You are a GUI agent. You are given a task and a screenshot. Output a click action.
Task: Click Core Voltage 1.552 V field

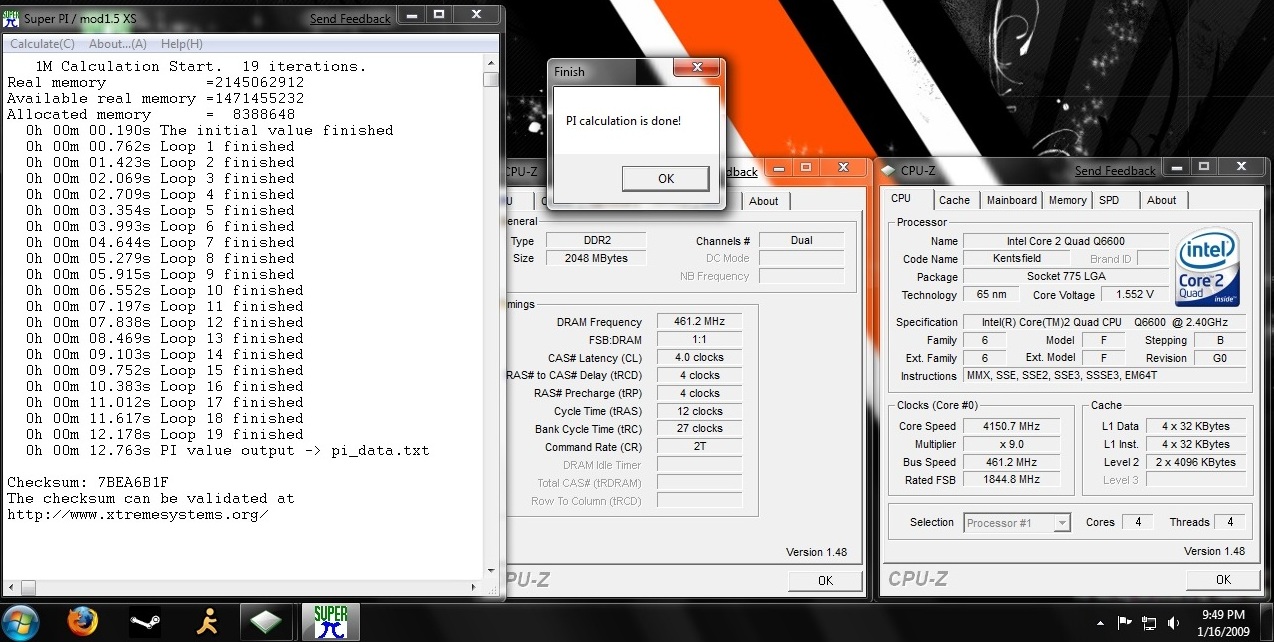pyautogui.click(x=1135, y=295)
